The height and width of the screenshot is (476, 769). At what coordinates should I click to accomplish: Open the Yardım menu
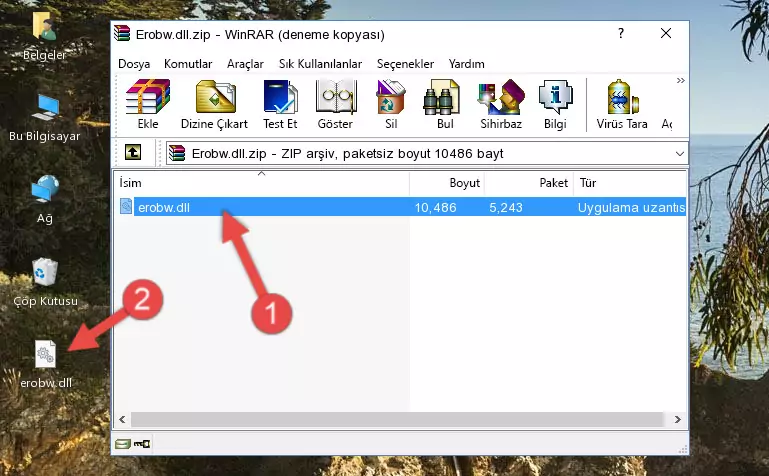(466, 64)
